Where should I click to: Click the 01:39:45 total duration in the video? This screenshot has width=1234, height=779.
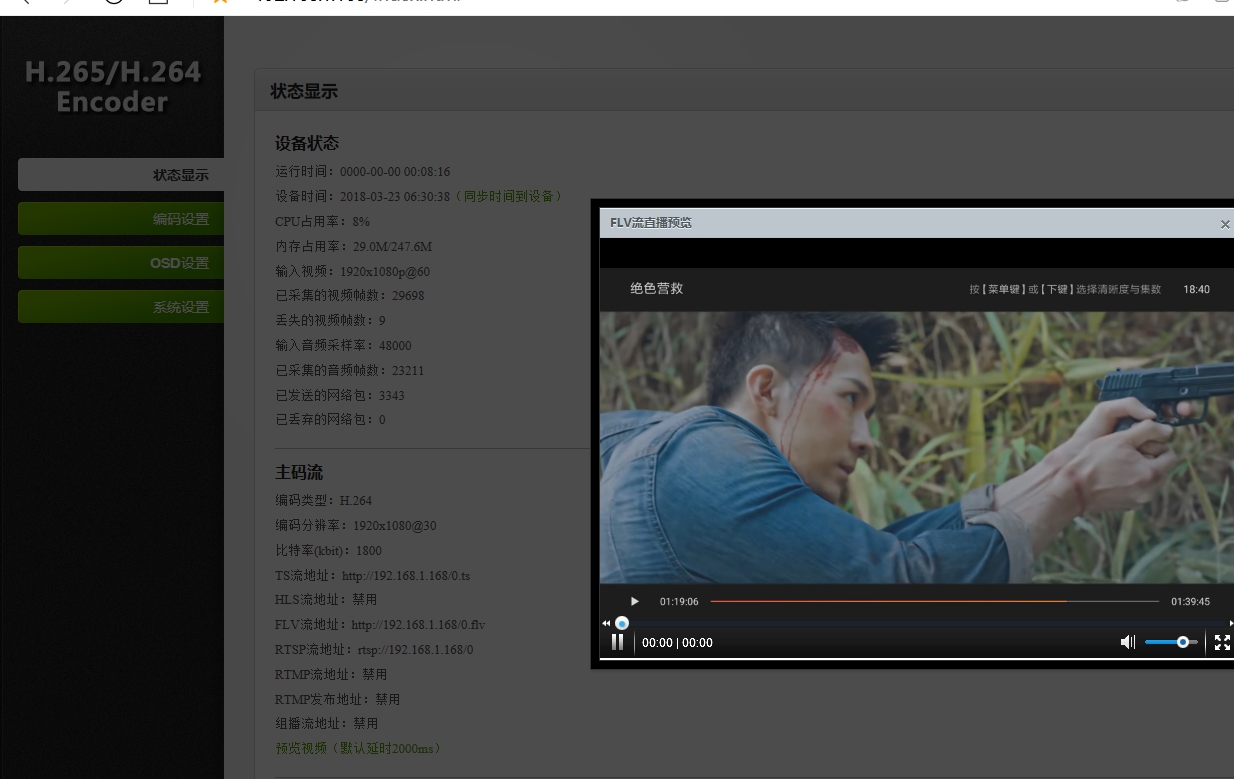pos(1190,602)
